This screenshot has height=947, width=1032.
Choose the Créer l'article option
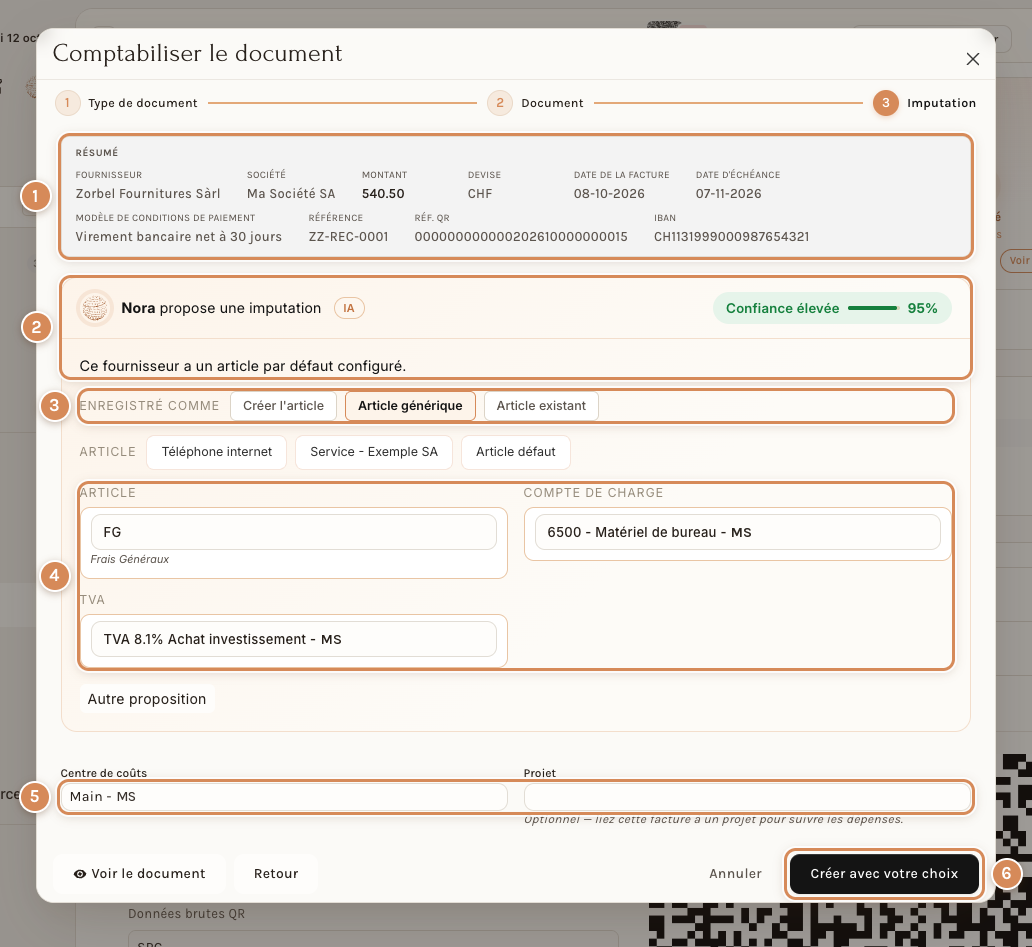point(284,406)
